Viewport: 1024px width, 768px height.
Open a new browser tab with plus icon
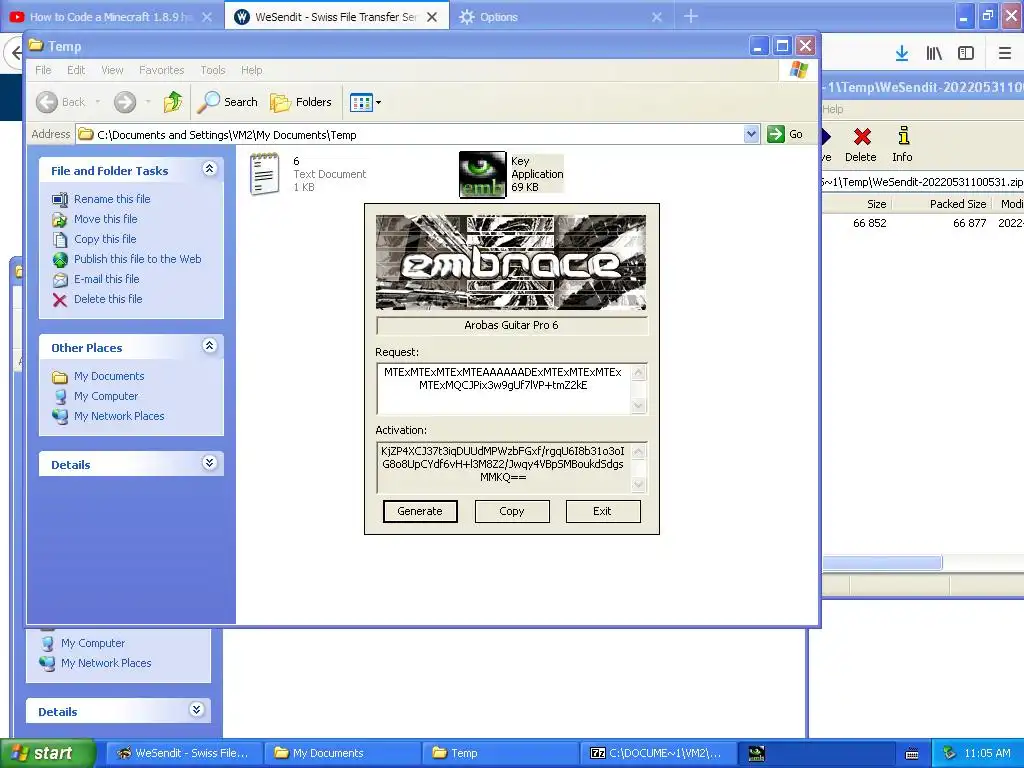point(691,16)
